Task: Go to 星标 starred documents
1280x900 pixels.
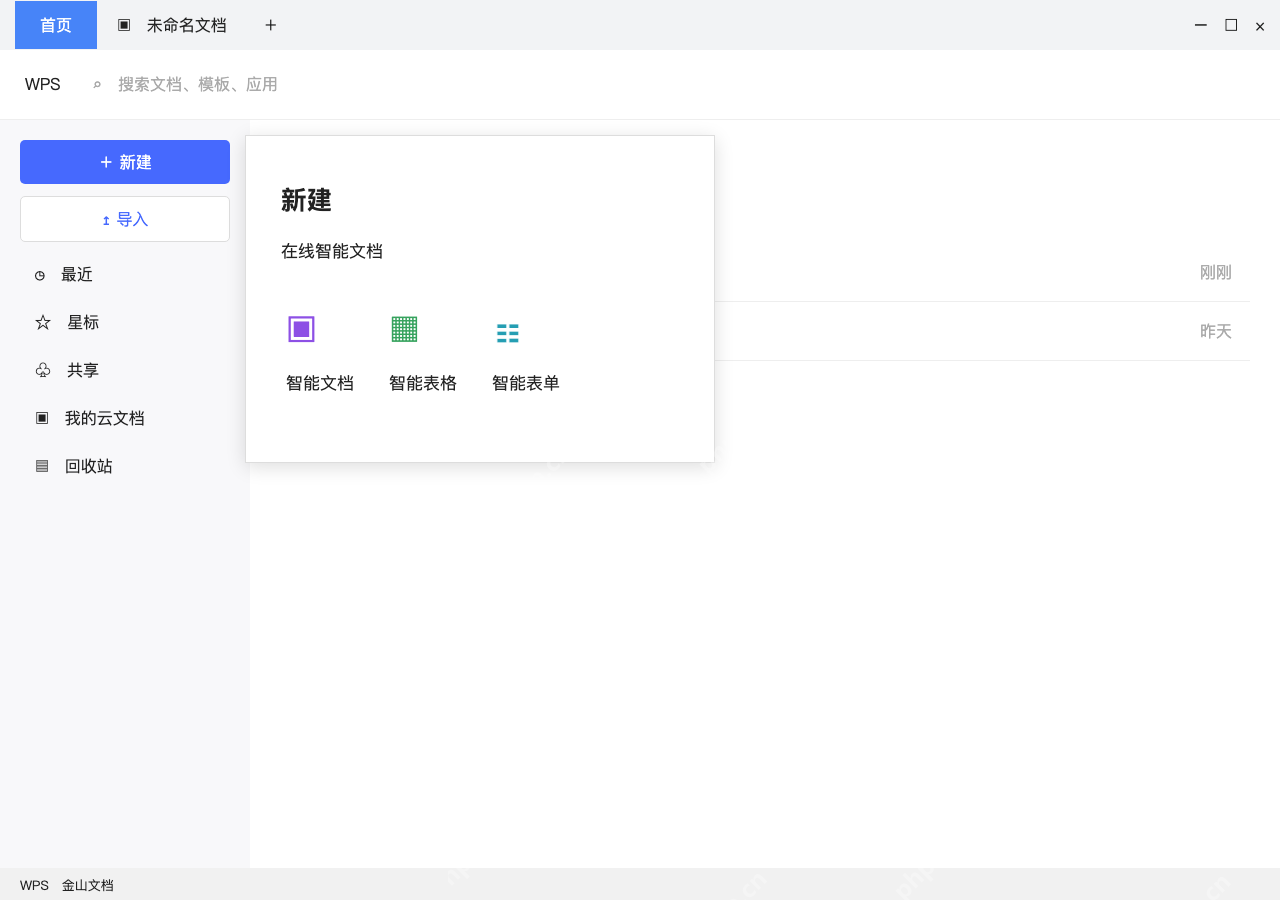Action: point(83,322)
